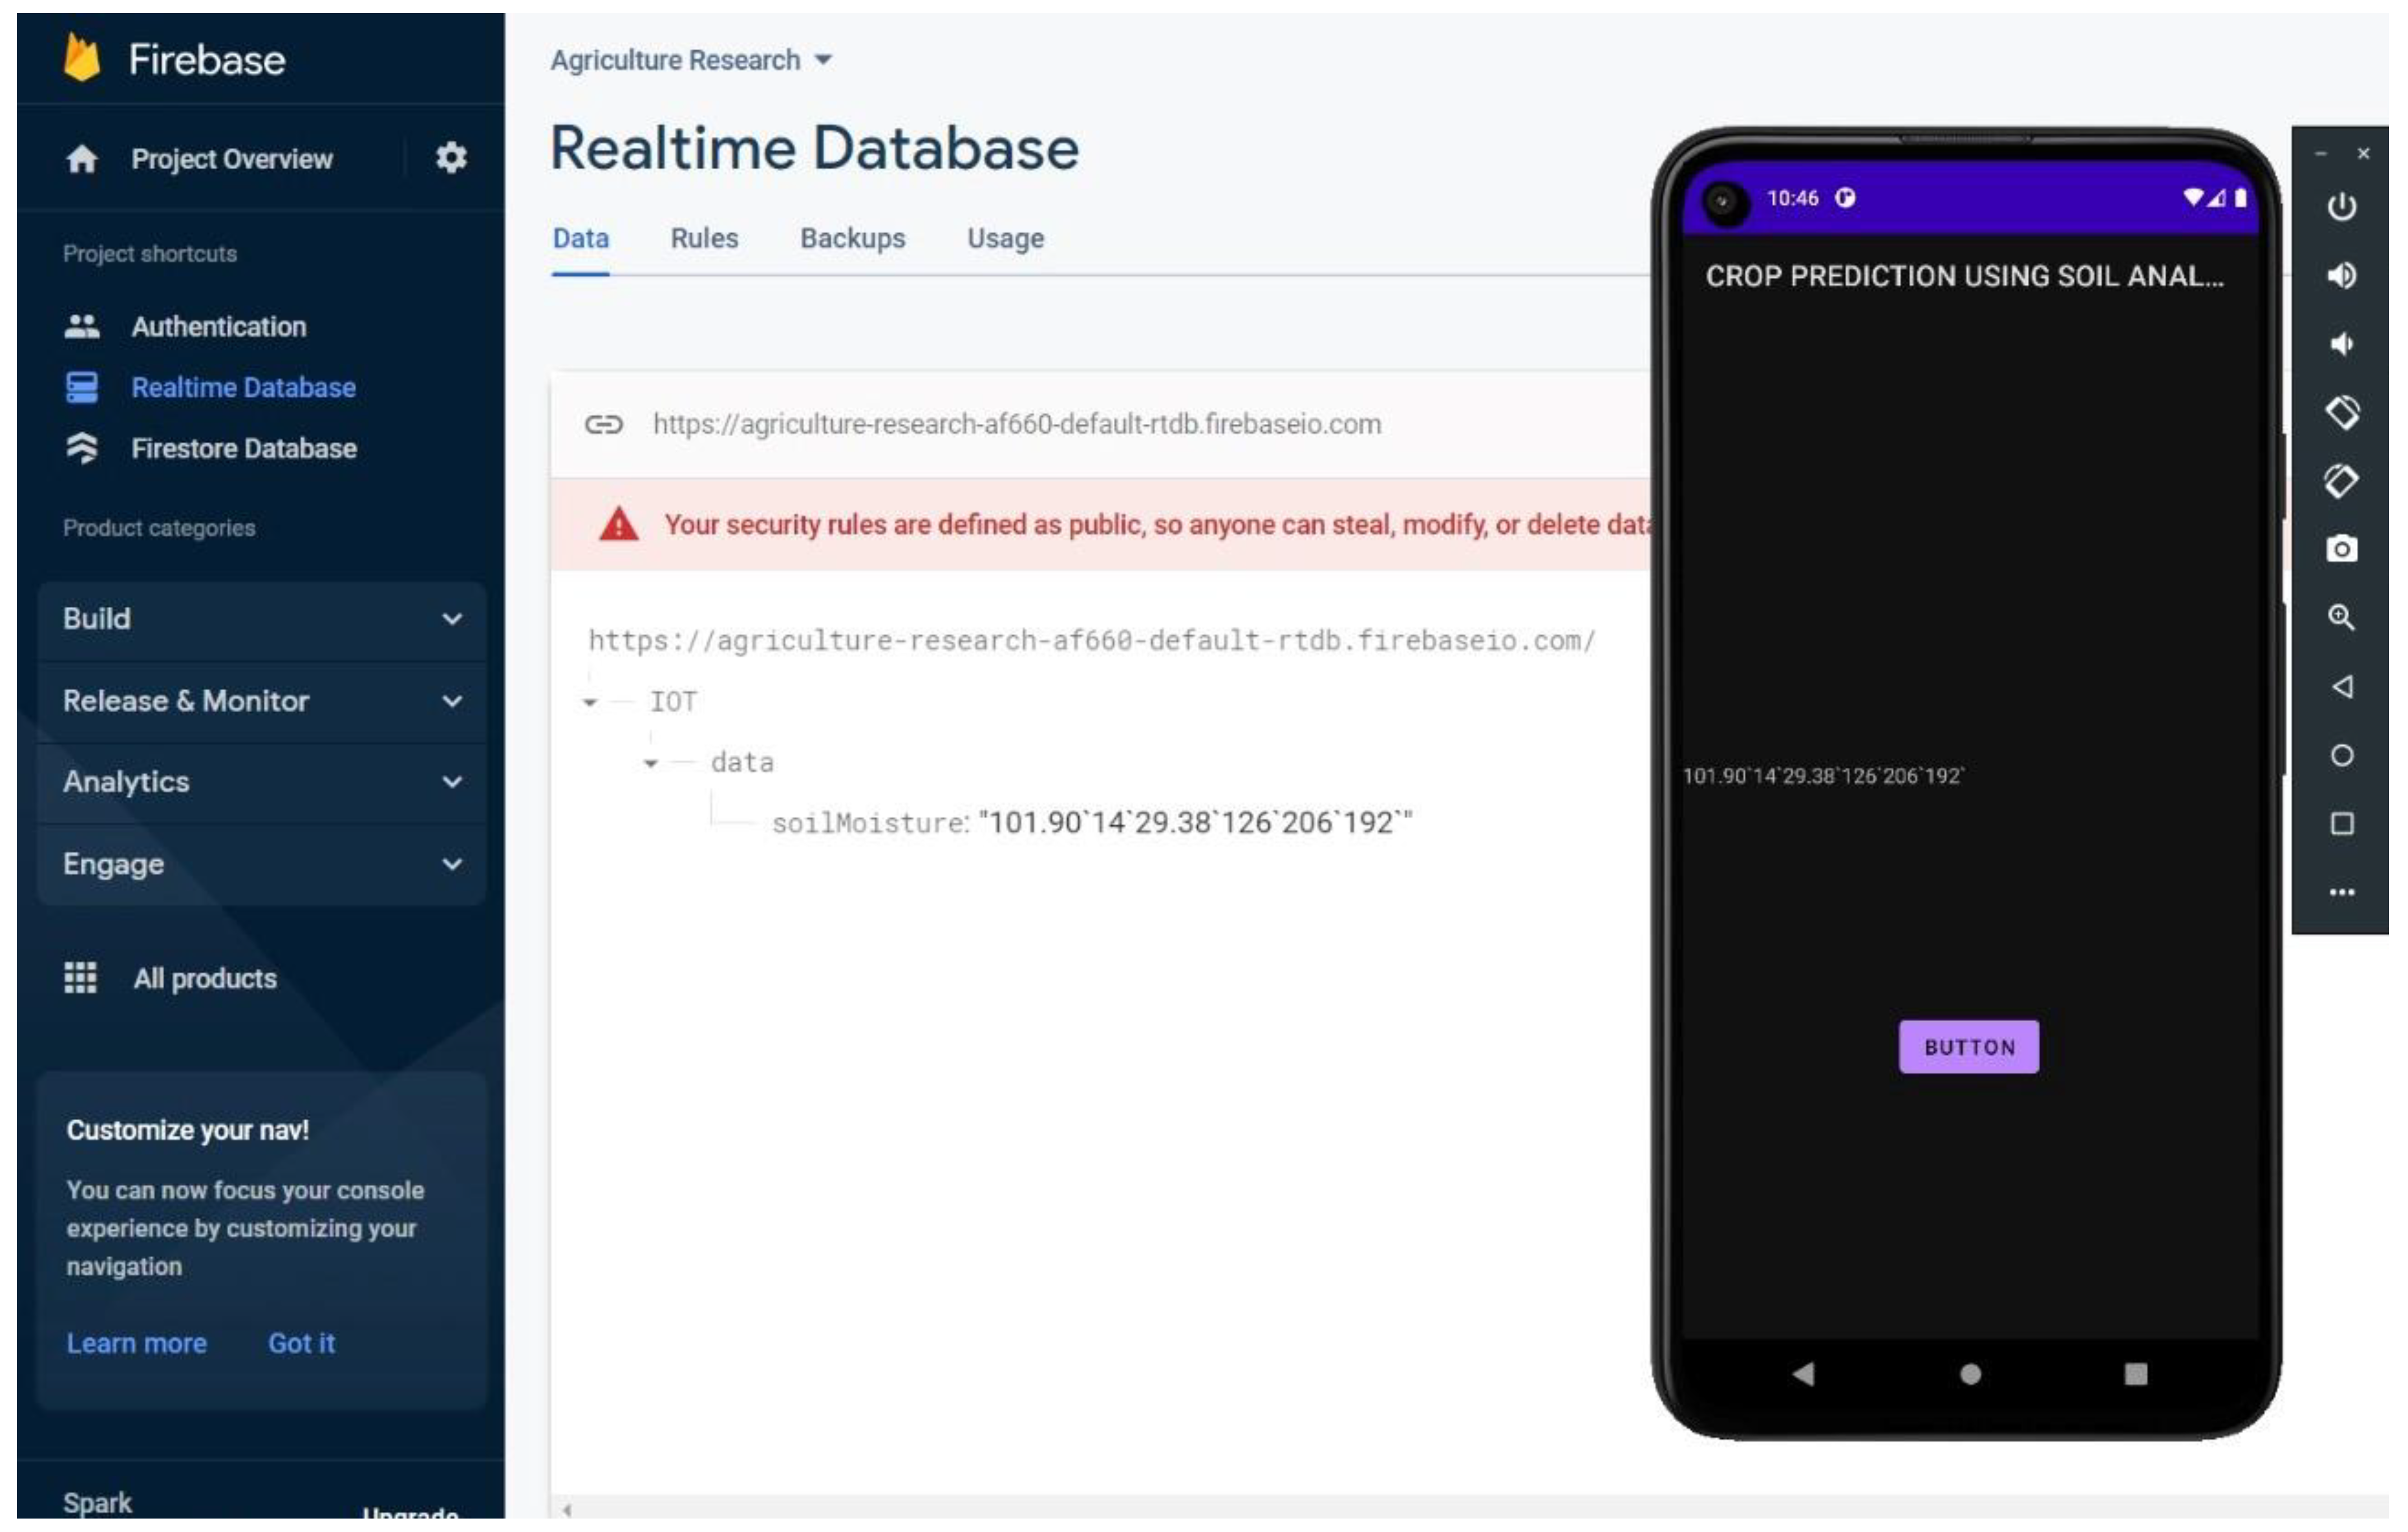This screenshot has width=2408, height=1532.
Task: Take screenshot with emulator camera icon
Action: point(2341,549)
